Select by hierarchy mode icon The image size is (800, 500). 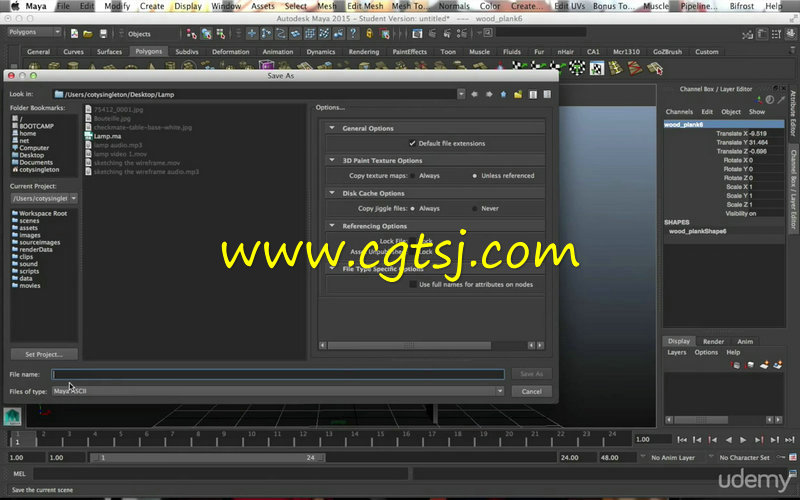(x=192, y=34)
